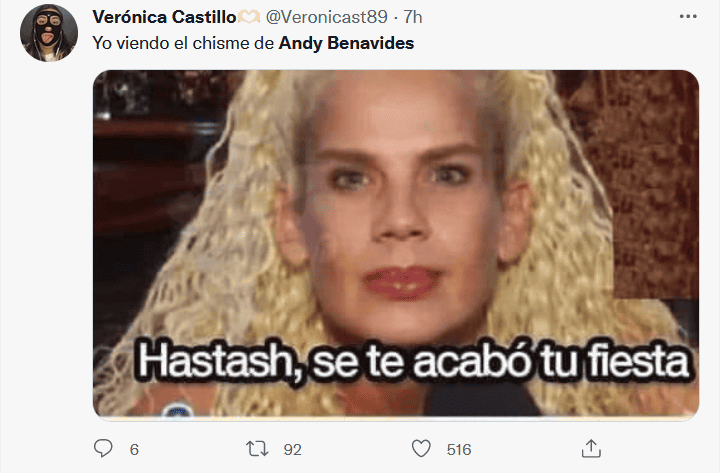Viewport: 727px width, 473px height.
Task: Open the GIF of the blonde wig person
Action: pyautogui.click(x=396, y=244)
